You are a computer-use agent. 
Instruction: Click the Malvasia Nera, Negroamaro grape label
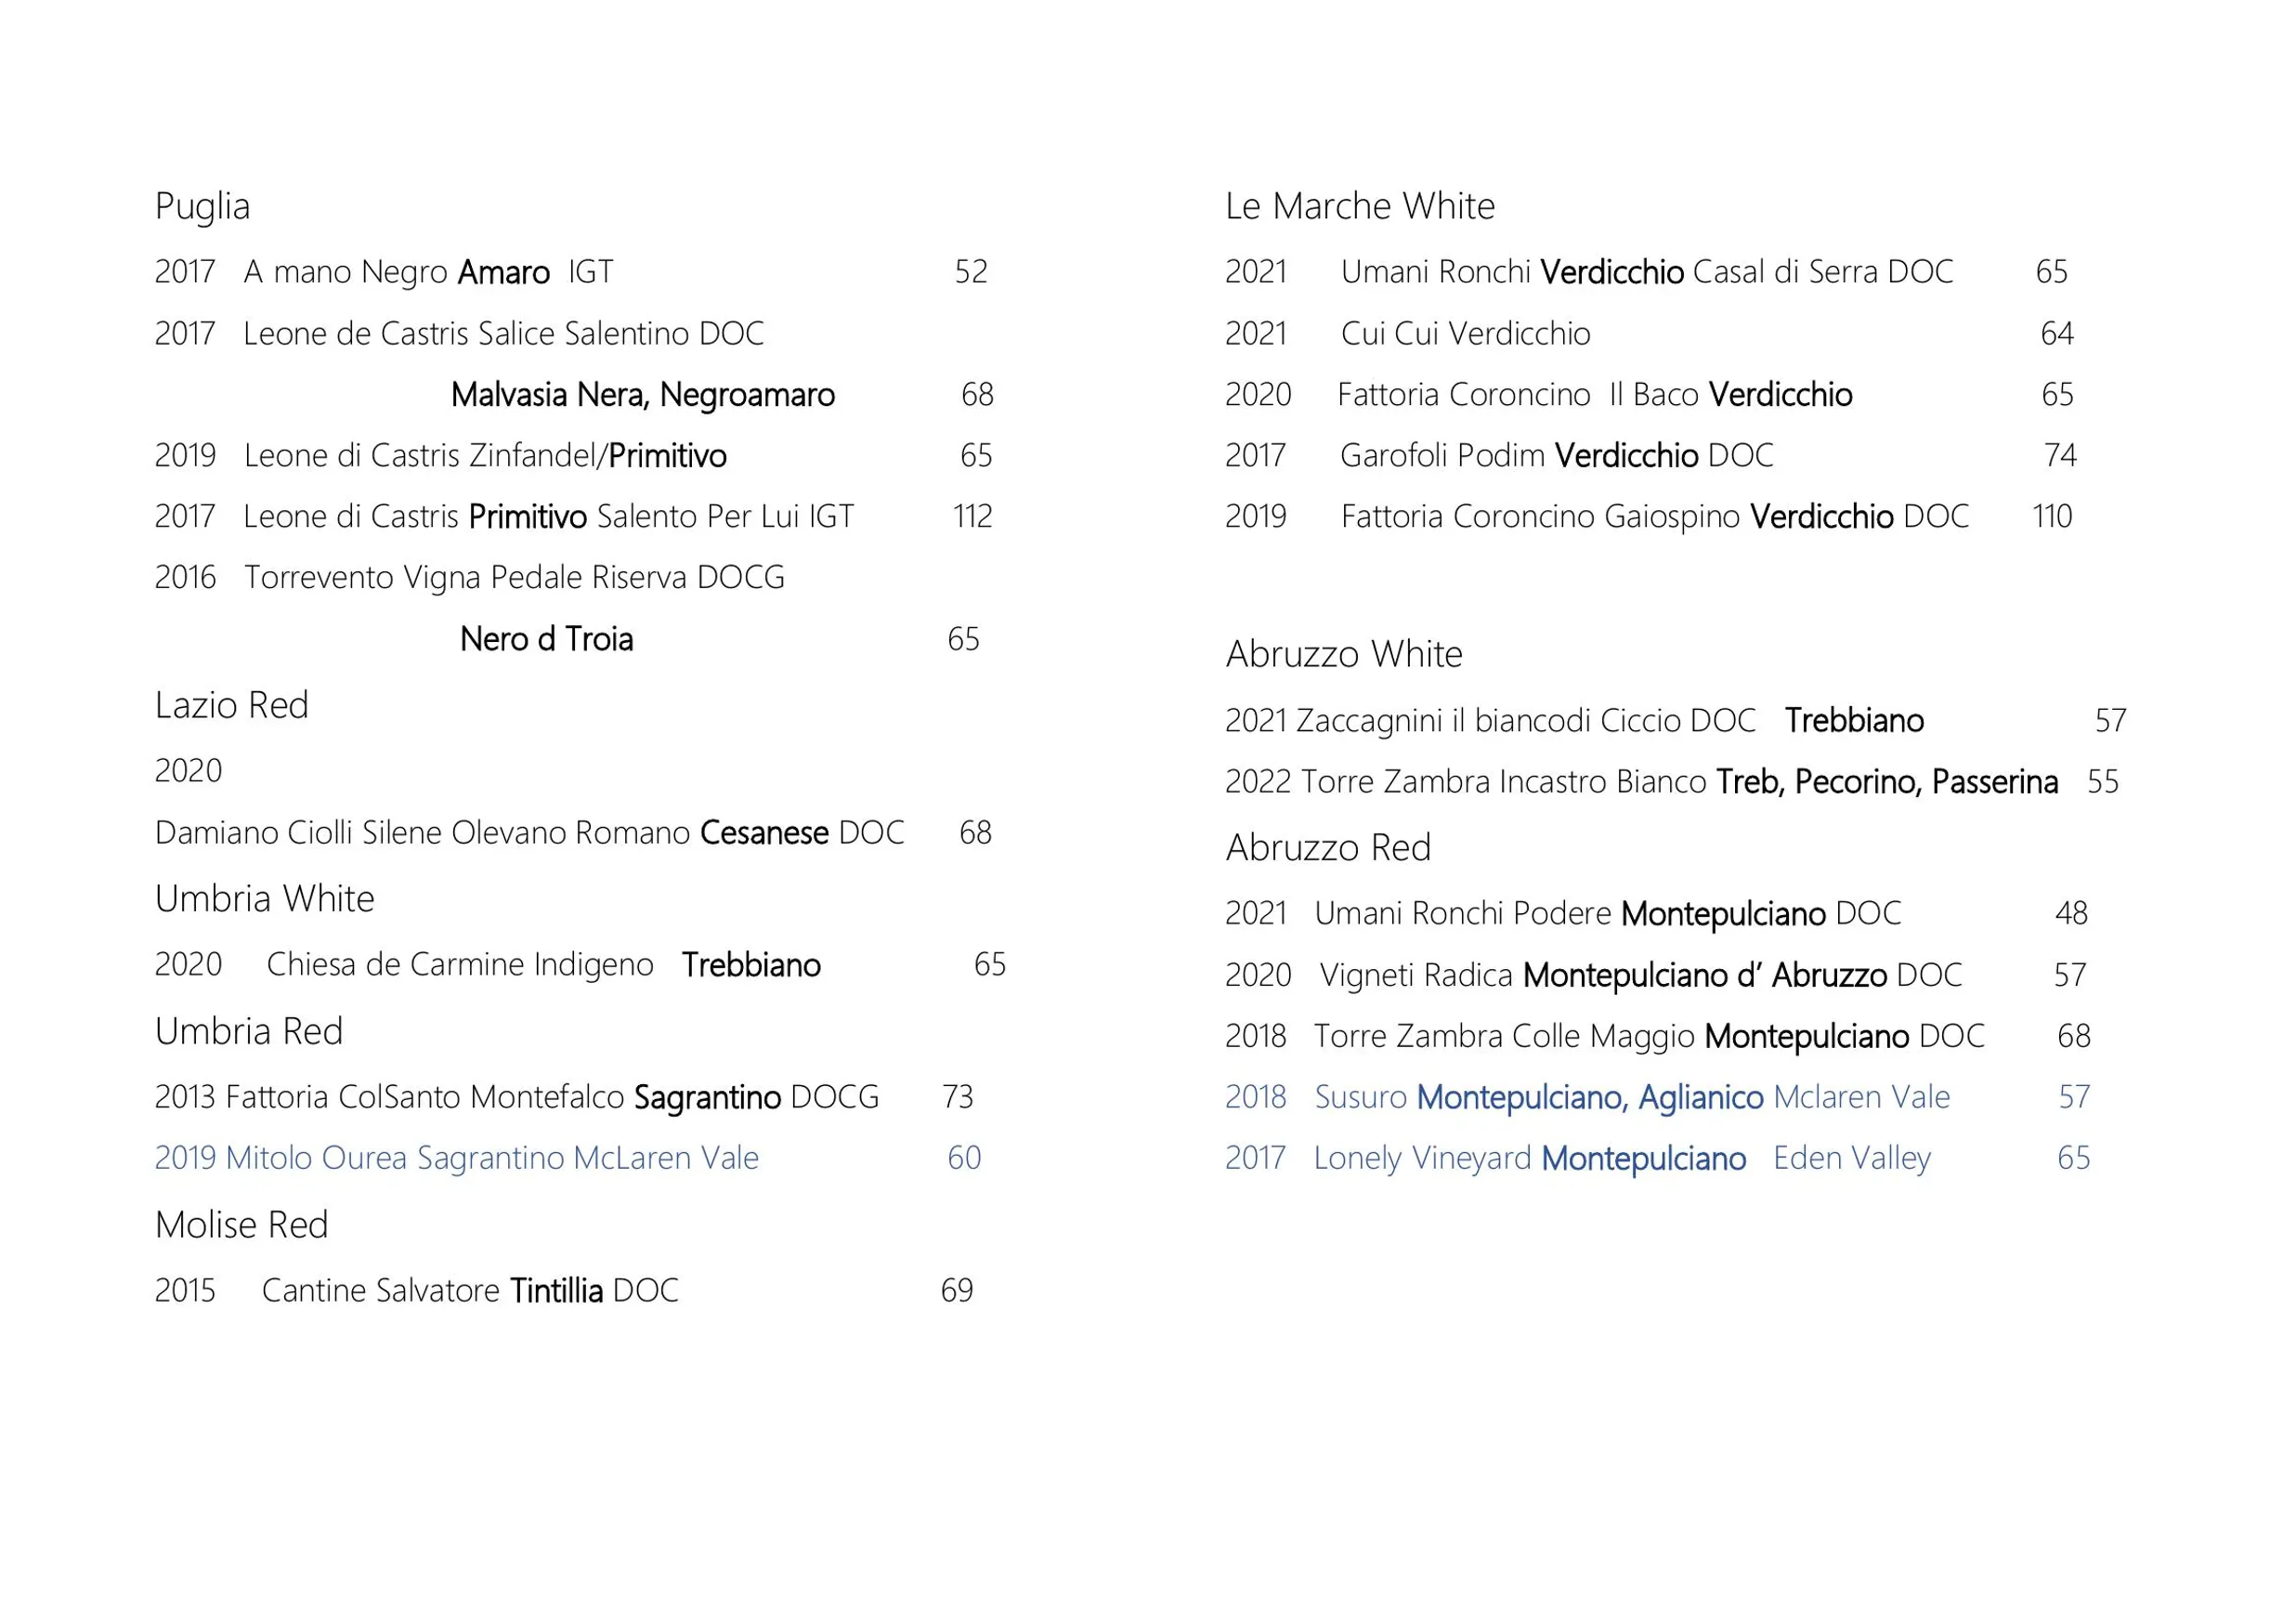click(x=642, y=395)
